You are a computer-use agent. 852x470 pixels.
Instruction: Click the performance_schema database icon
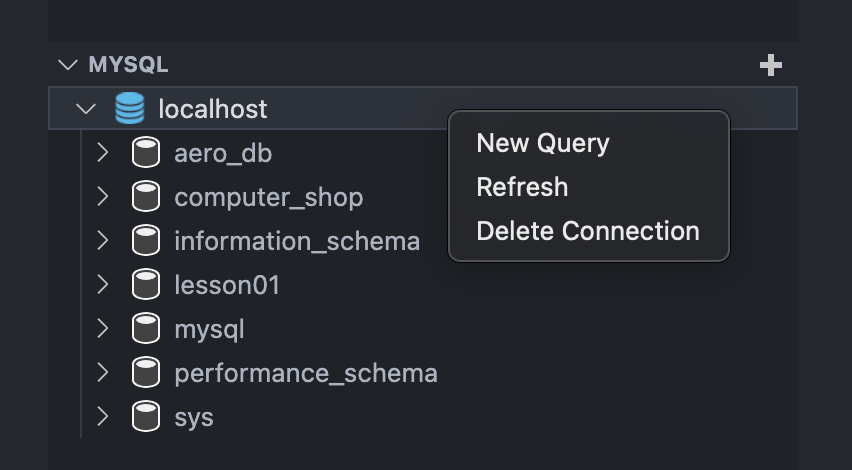pos(146,373)
